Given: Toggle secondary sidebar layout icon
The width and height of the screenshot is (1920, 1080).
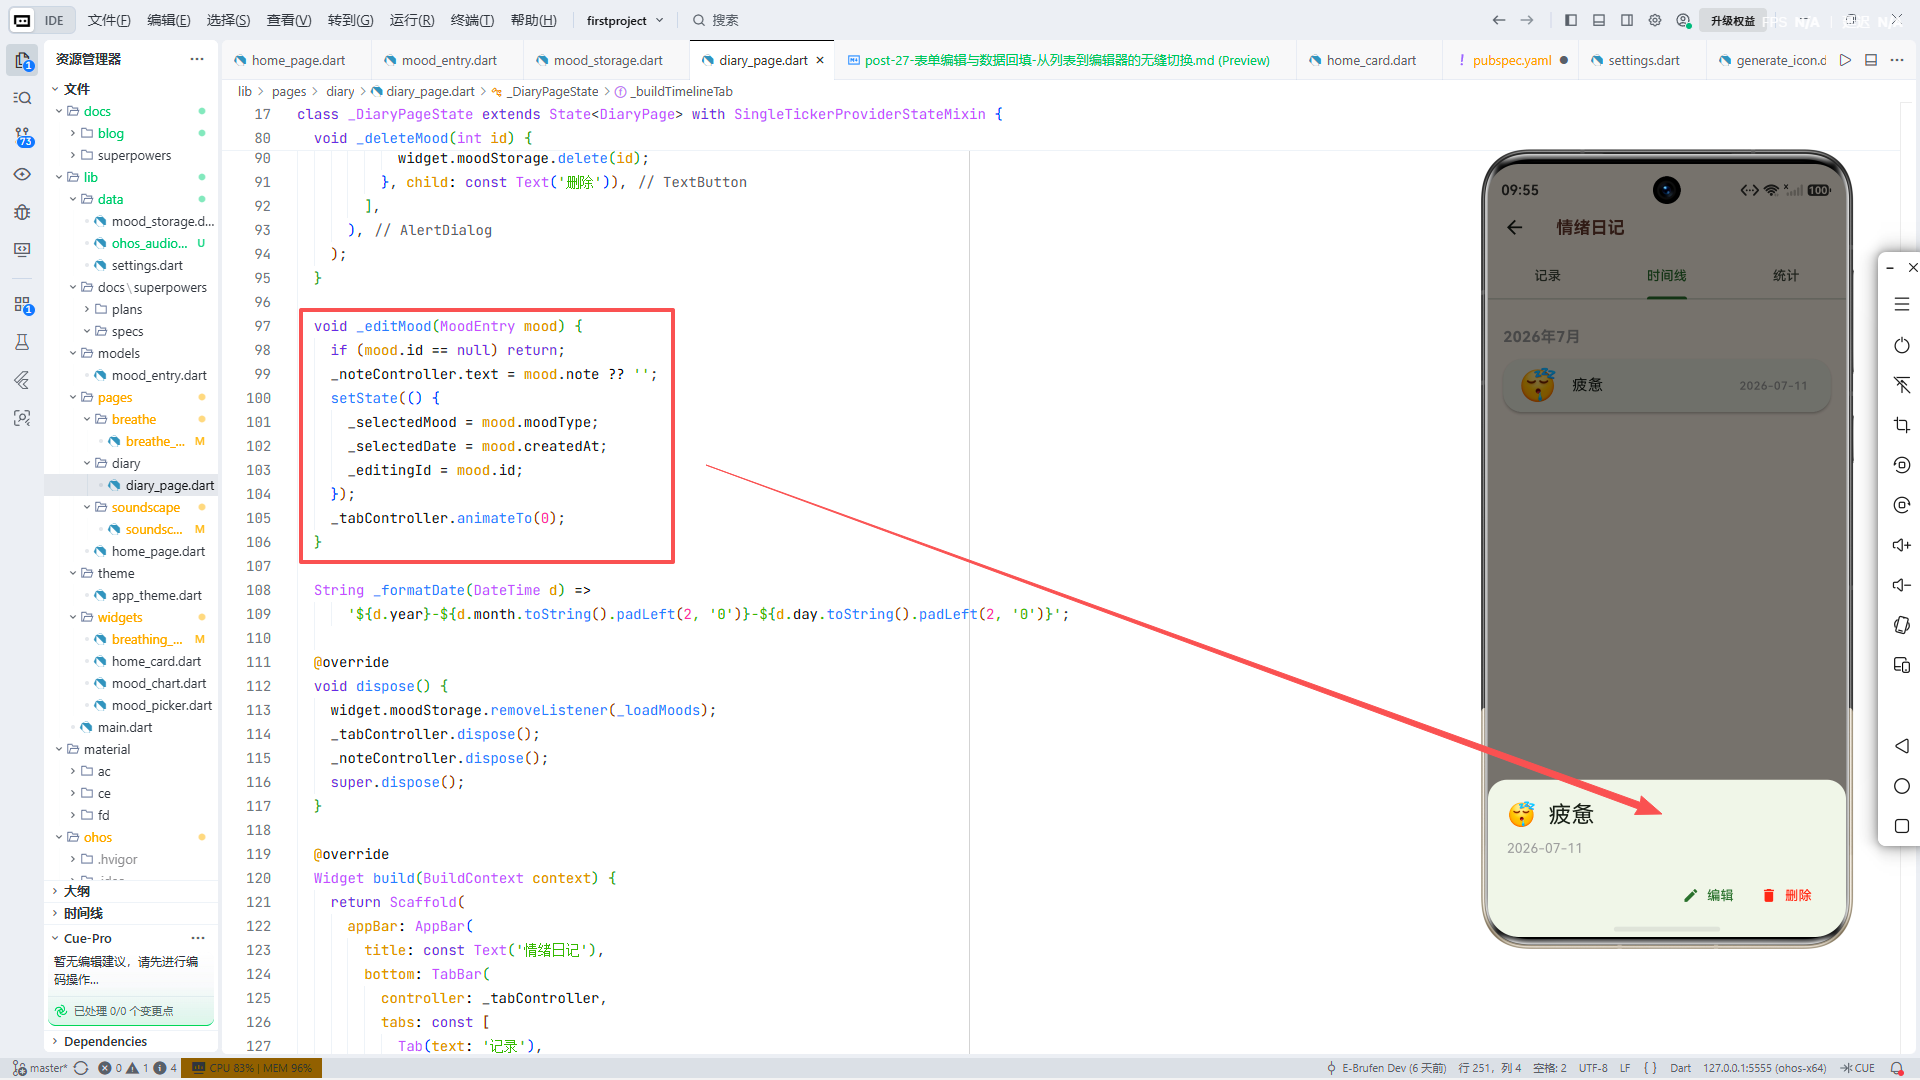Looking at the screenshot, I should tap(1627, 20).
